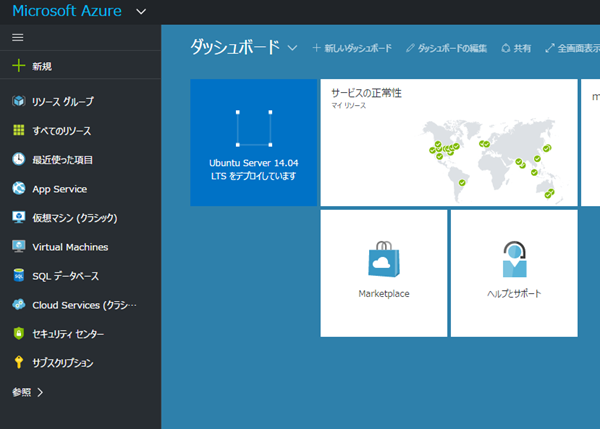The height and width of the screenshot is (429, 600).
Task: Click the pencil icon for dashboard edit
Action: pyautogui.click(x=410, y=48)
